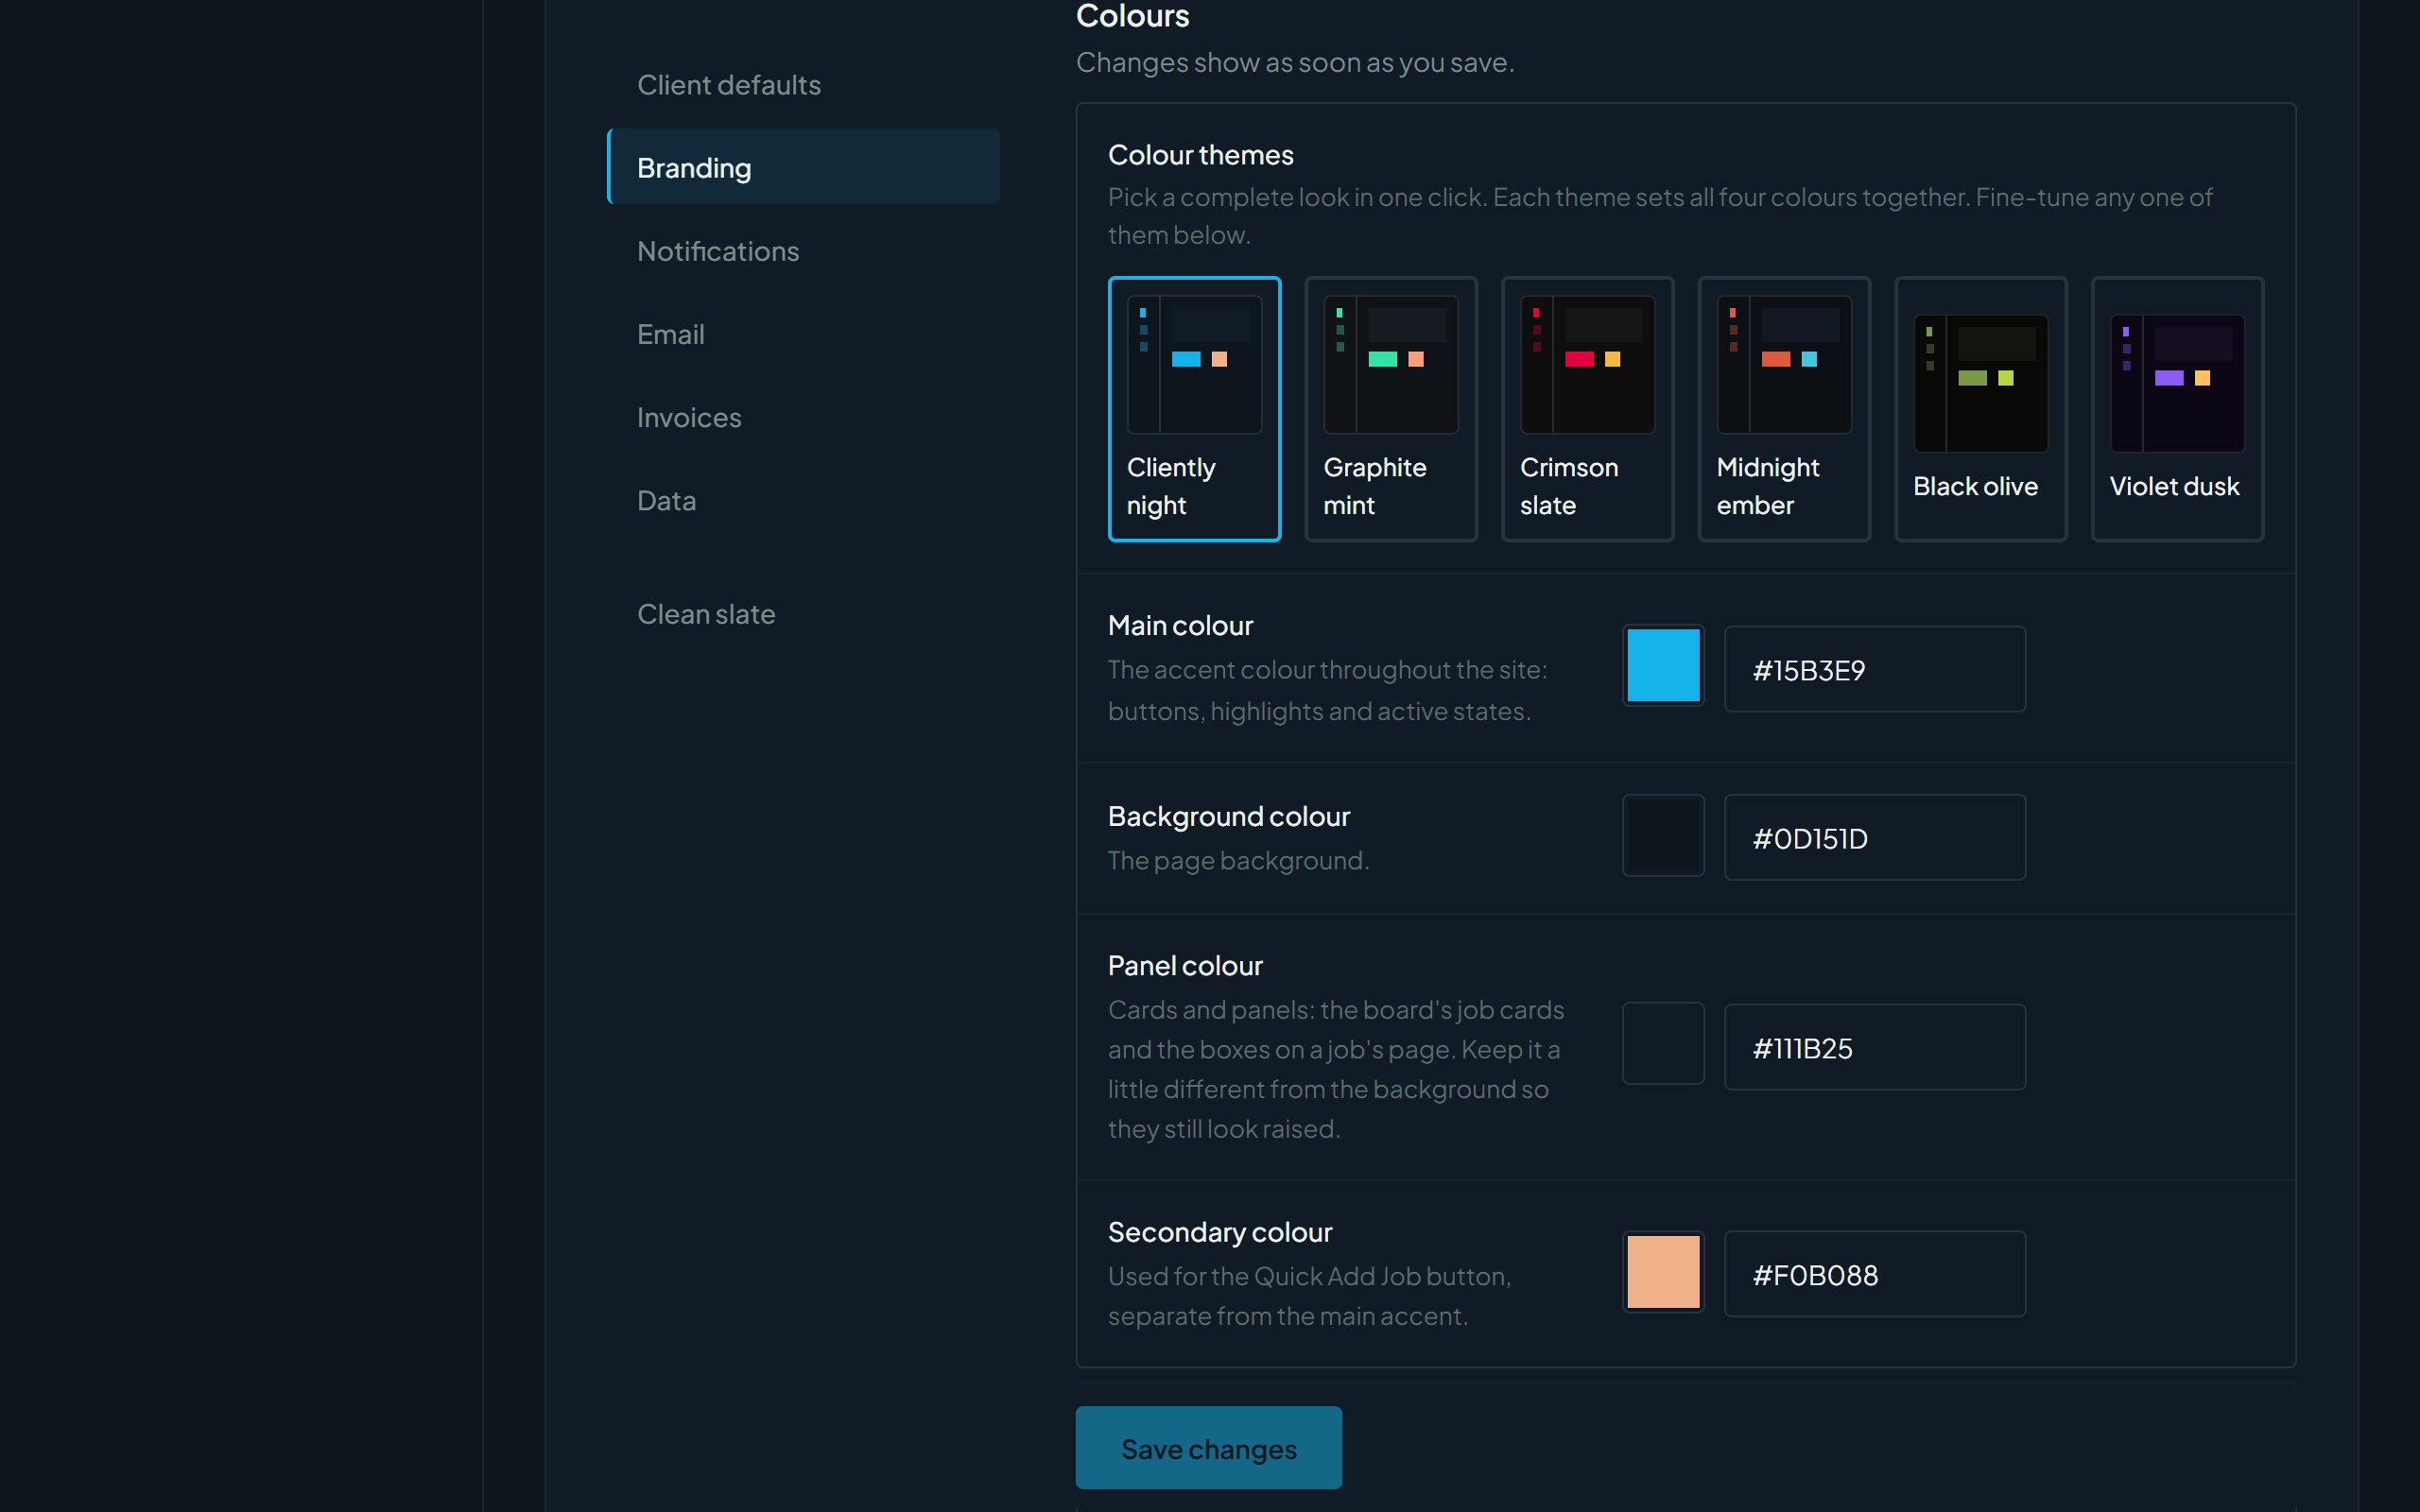Choose the Graphite mint theme card
Image resolution: width=2420 pixels, height=1512 pixels.
pyautogui.click(x=1391, y=409)
